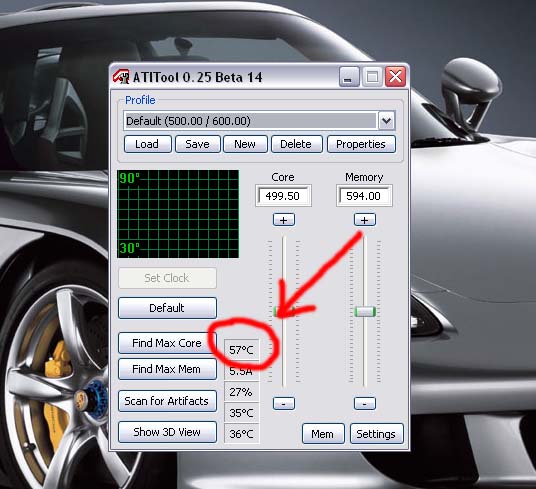Viewport: 536px width, 489px height.
Task: Click the Memory clock value field
Action: 364,196
